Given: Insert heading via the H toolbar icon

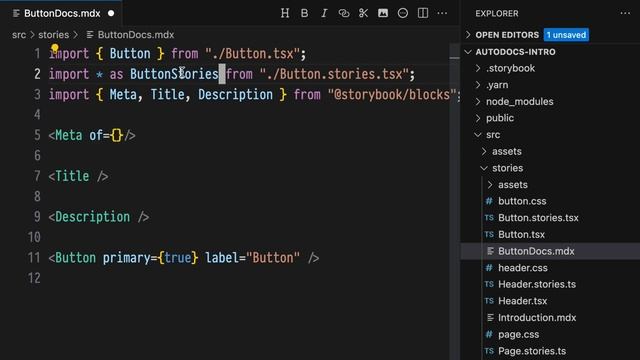Looking at the screenshot, I should tap(285, 13).
